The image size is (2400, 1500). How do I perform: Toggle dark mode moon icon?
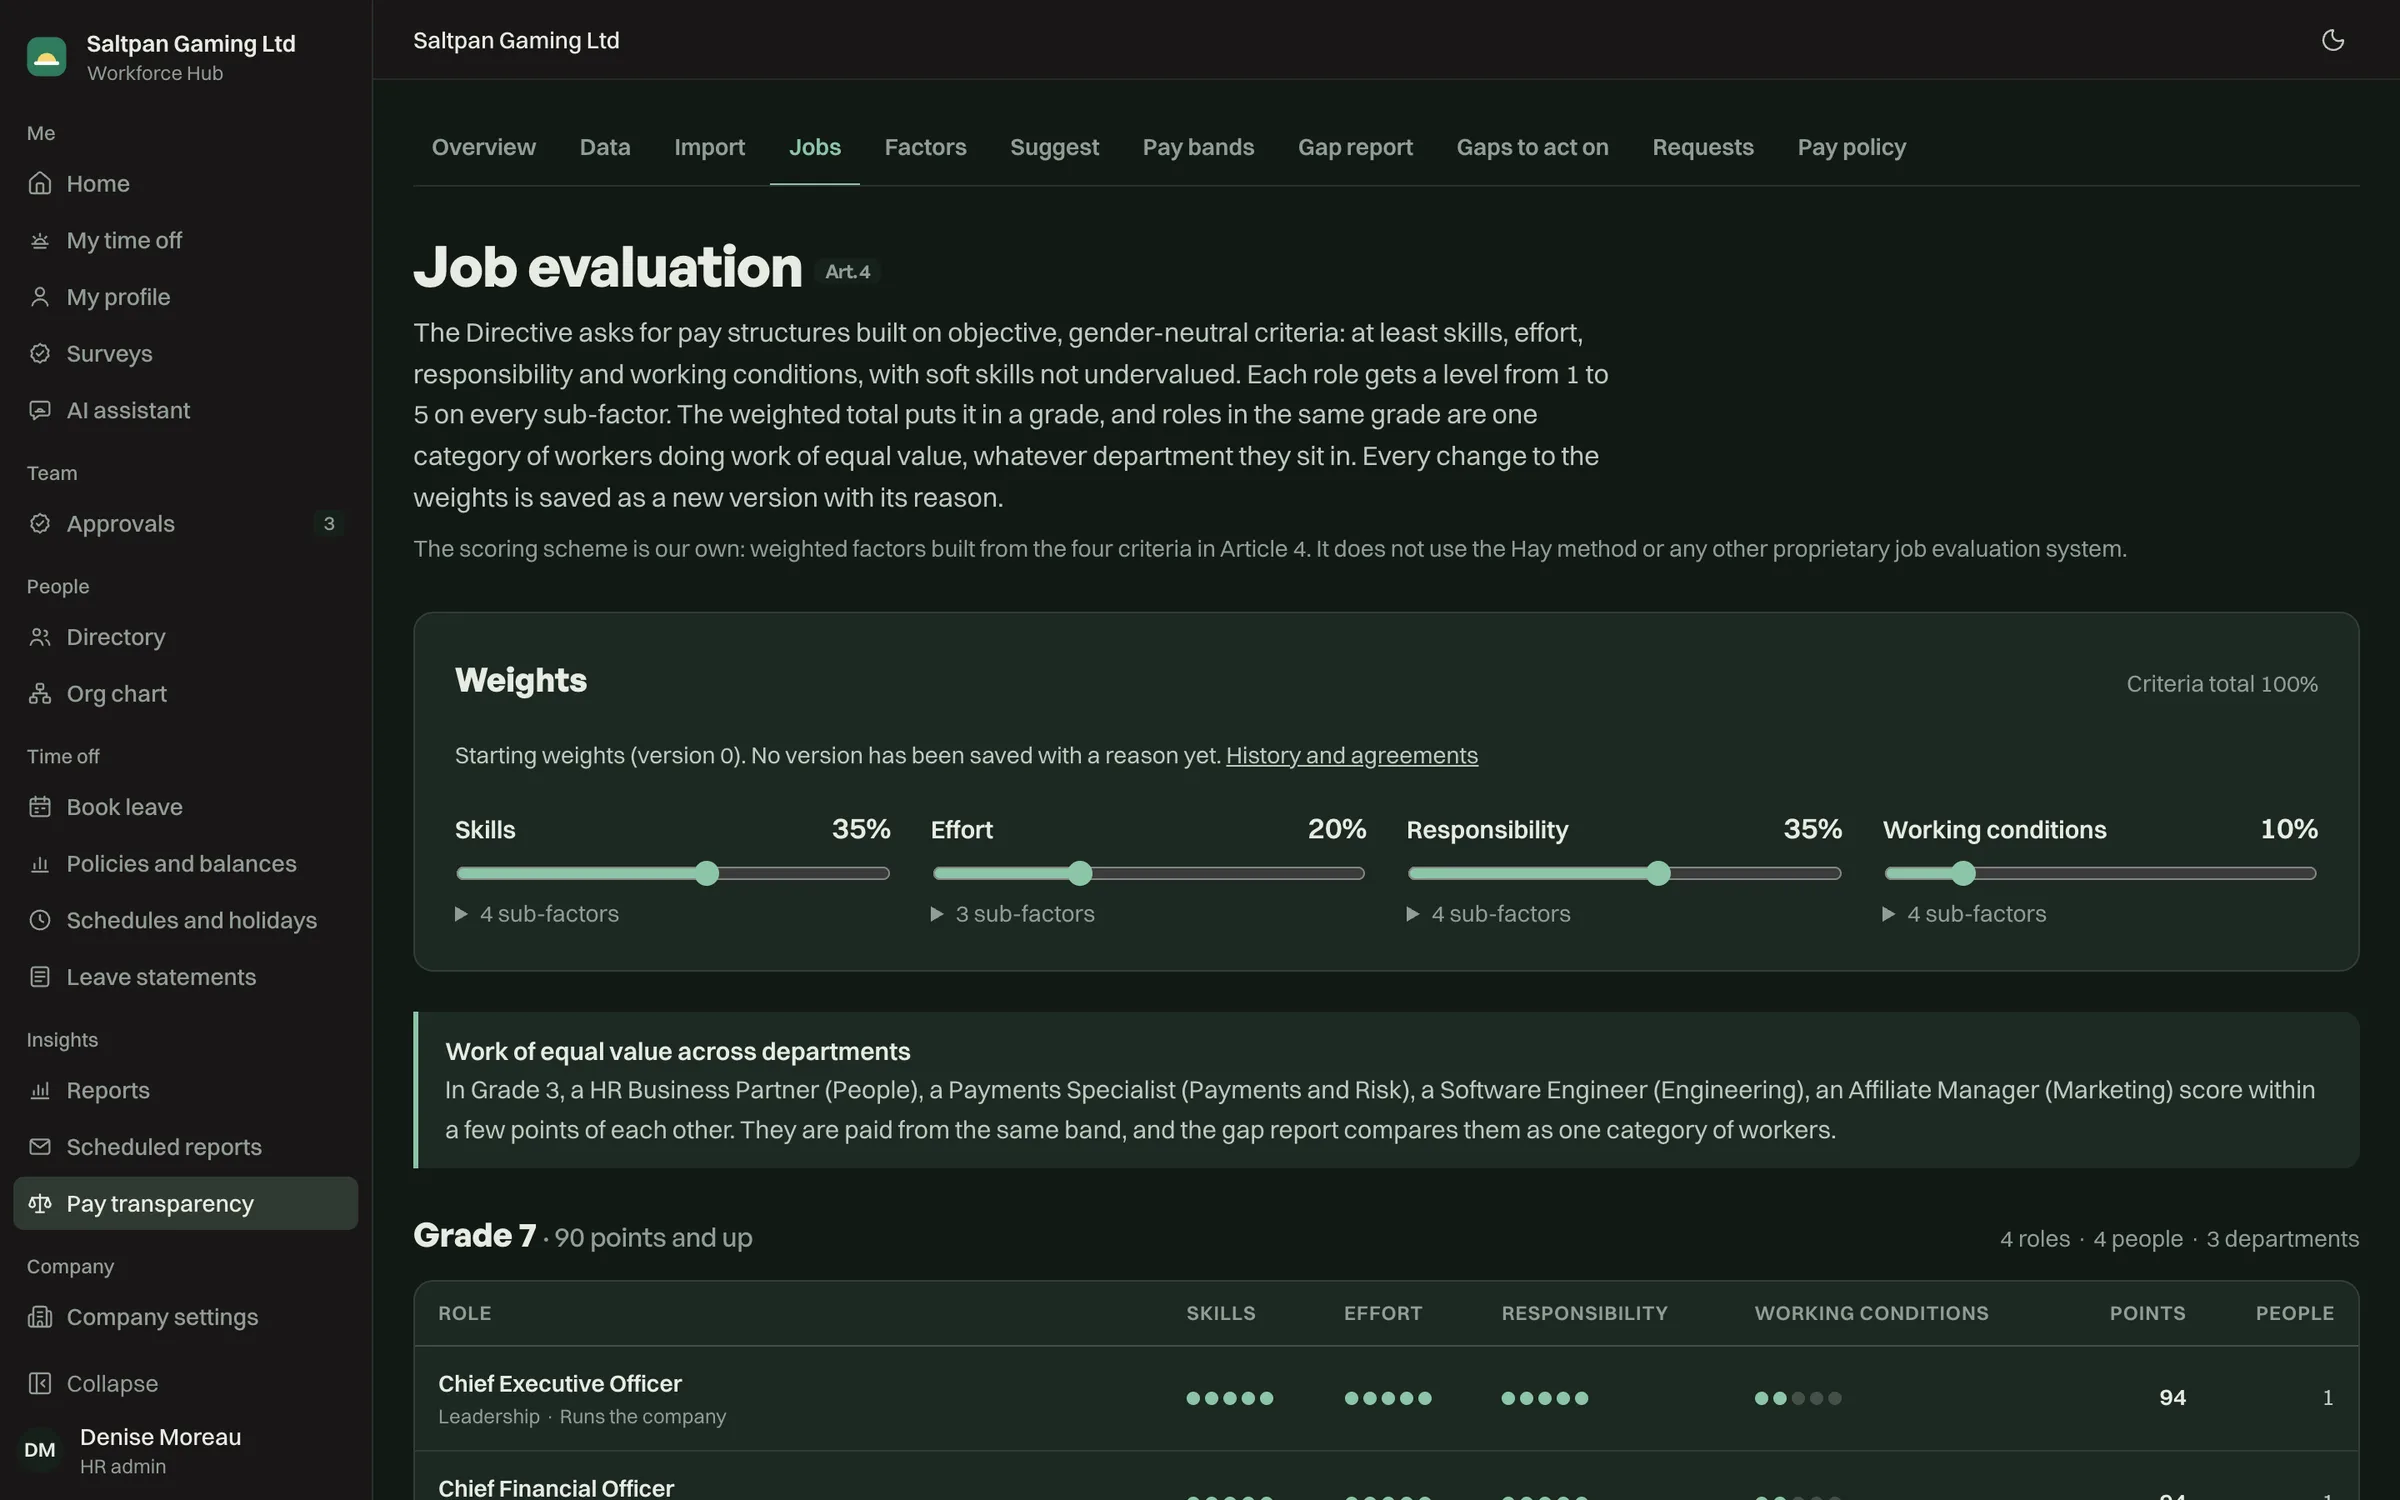[2332, 40]
